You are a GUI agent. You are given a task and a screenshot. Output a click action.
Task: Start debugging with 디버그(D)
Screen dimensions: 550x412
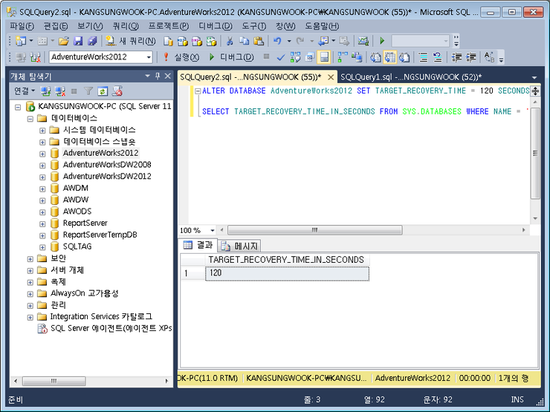232,57
